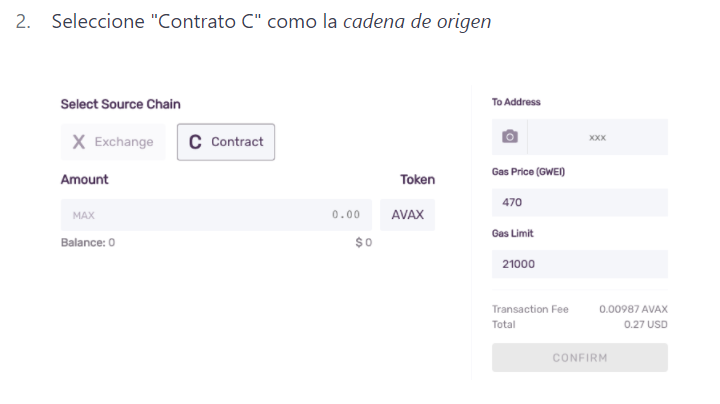Click the Balance: 0 label

click(88, 242)
